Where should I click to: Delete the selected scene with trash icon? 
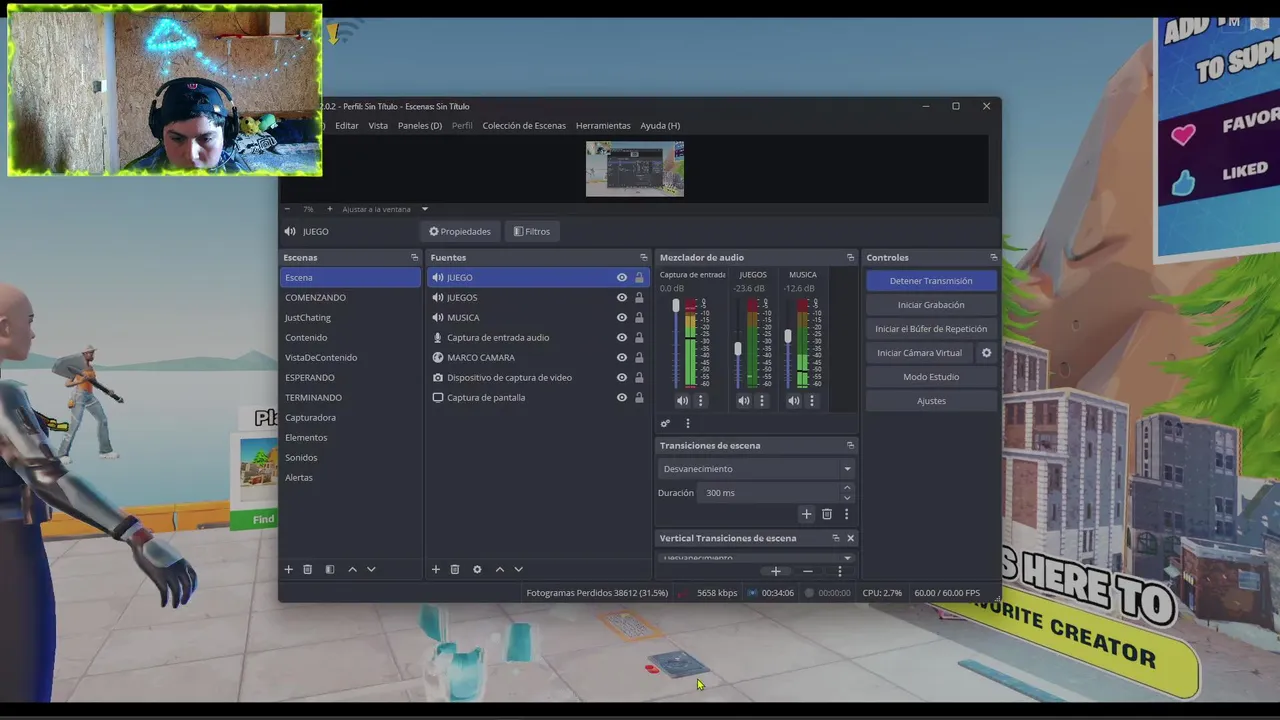[308, 569]
